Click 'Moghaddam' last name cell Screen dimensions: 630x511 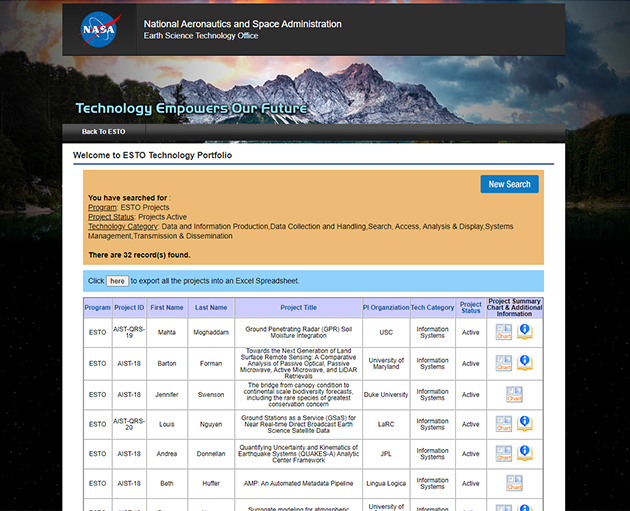click(211, 332)
